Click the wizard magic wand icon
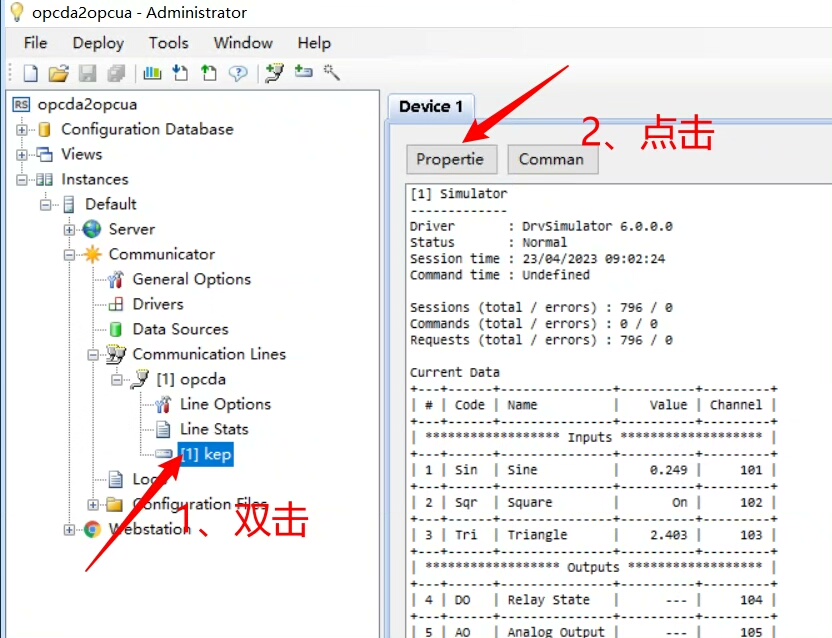This screenshot has height=638, width=832. pos(332,72)
